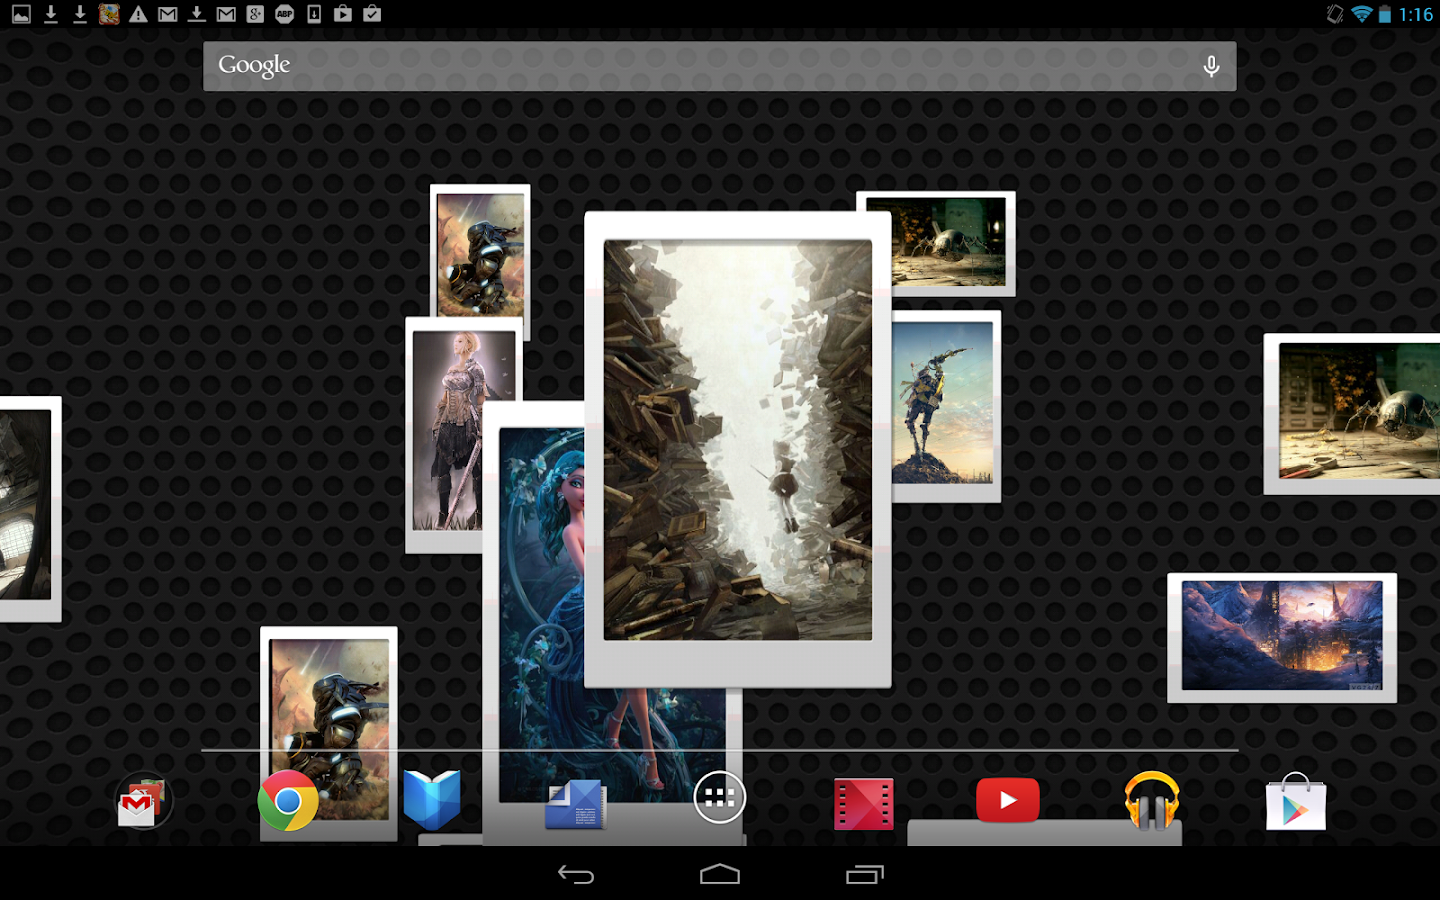Tap the auto-rotate status icon
The height and width of the screenshot is (900, 1440).
point(1335,14)
